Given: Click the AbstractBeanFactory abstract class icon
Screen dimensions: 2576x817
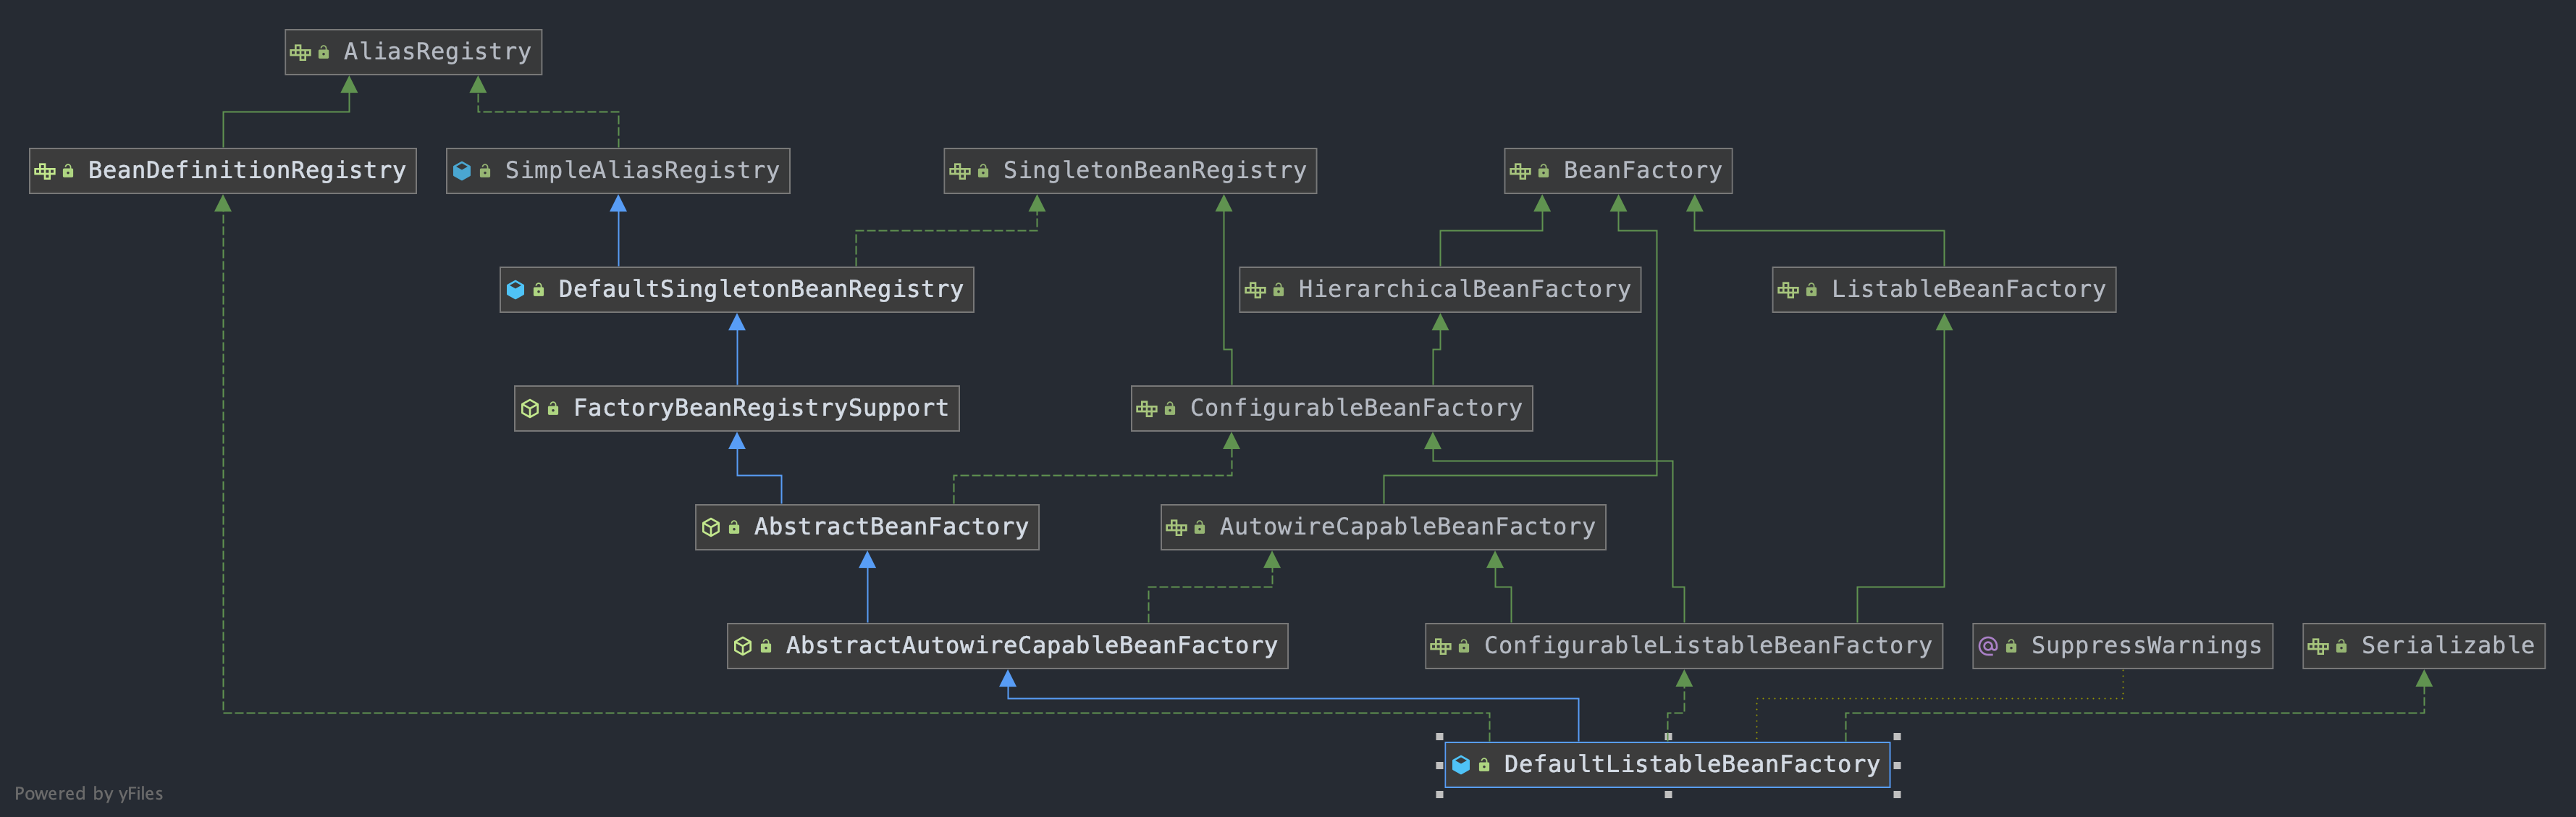Looking at the screenshot, I should tap(711, 527).
